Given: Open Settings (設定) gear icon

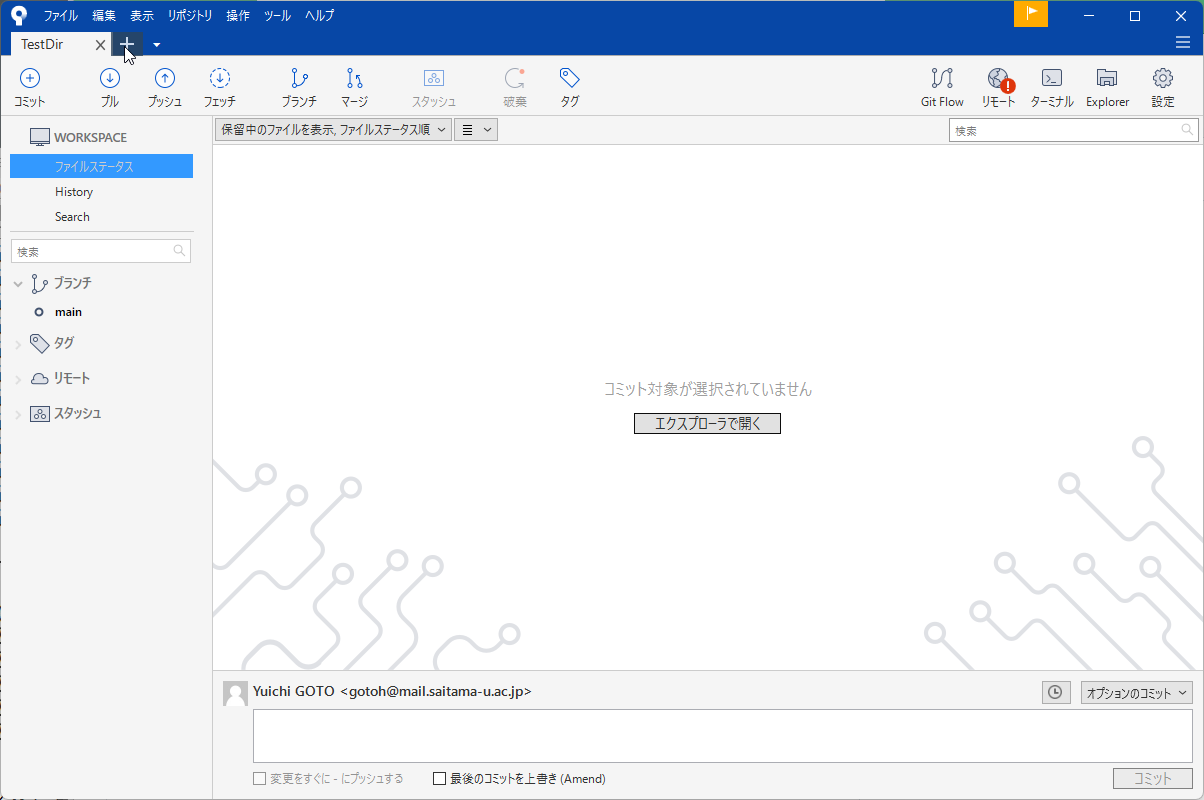Looking at the screenshot, I should [1162, 78].
